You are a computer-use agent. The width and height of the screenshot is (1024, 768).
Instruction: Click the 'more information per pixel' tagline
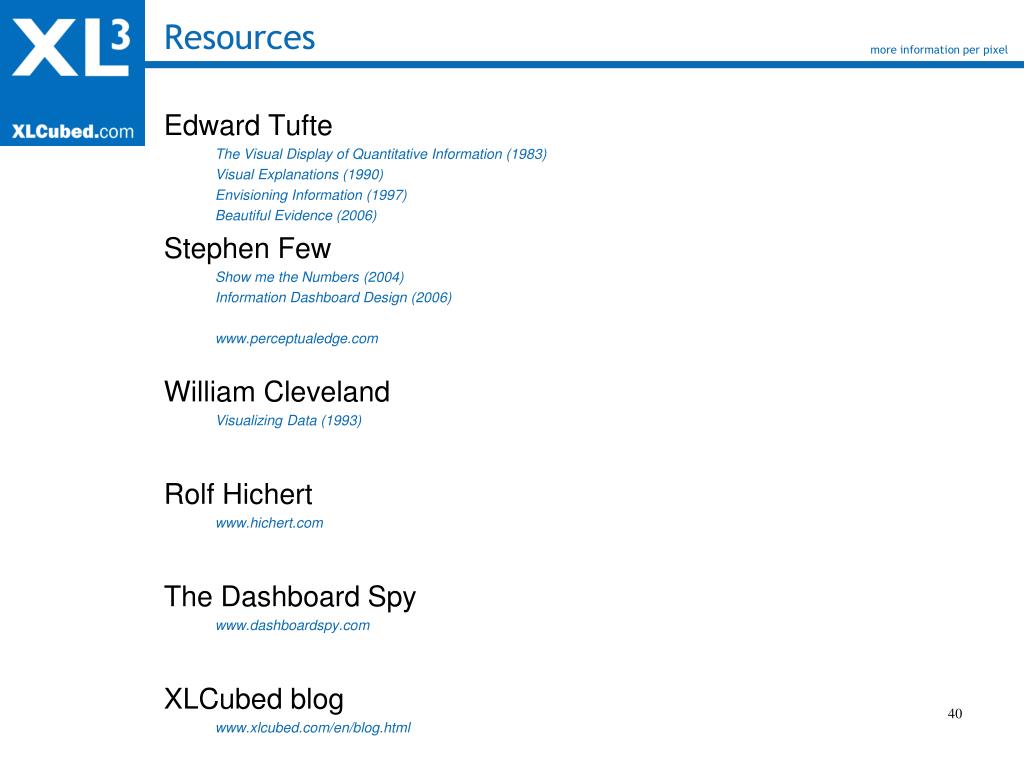click(938, 50)
